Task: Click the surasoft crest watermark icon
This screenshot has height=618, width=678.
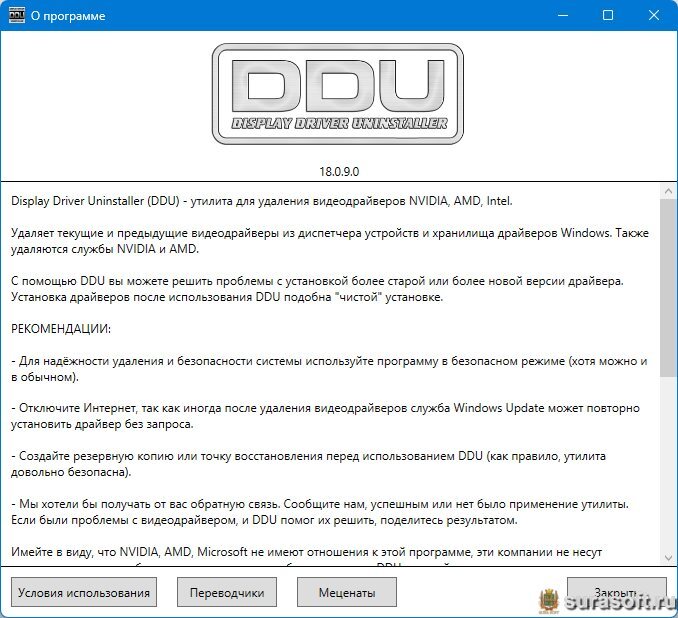Action: (549, 601)
